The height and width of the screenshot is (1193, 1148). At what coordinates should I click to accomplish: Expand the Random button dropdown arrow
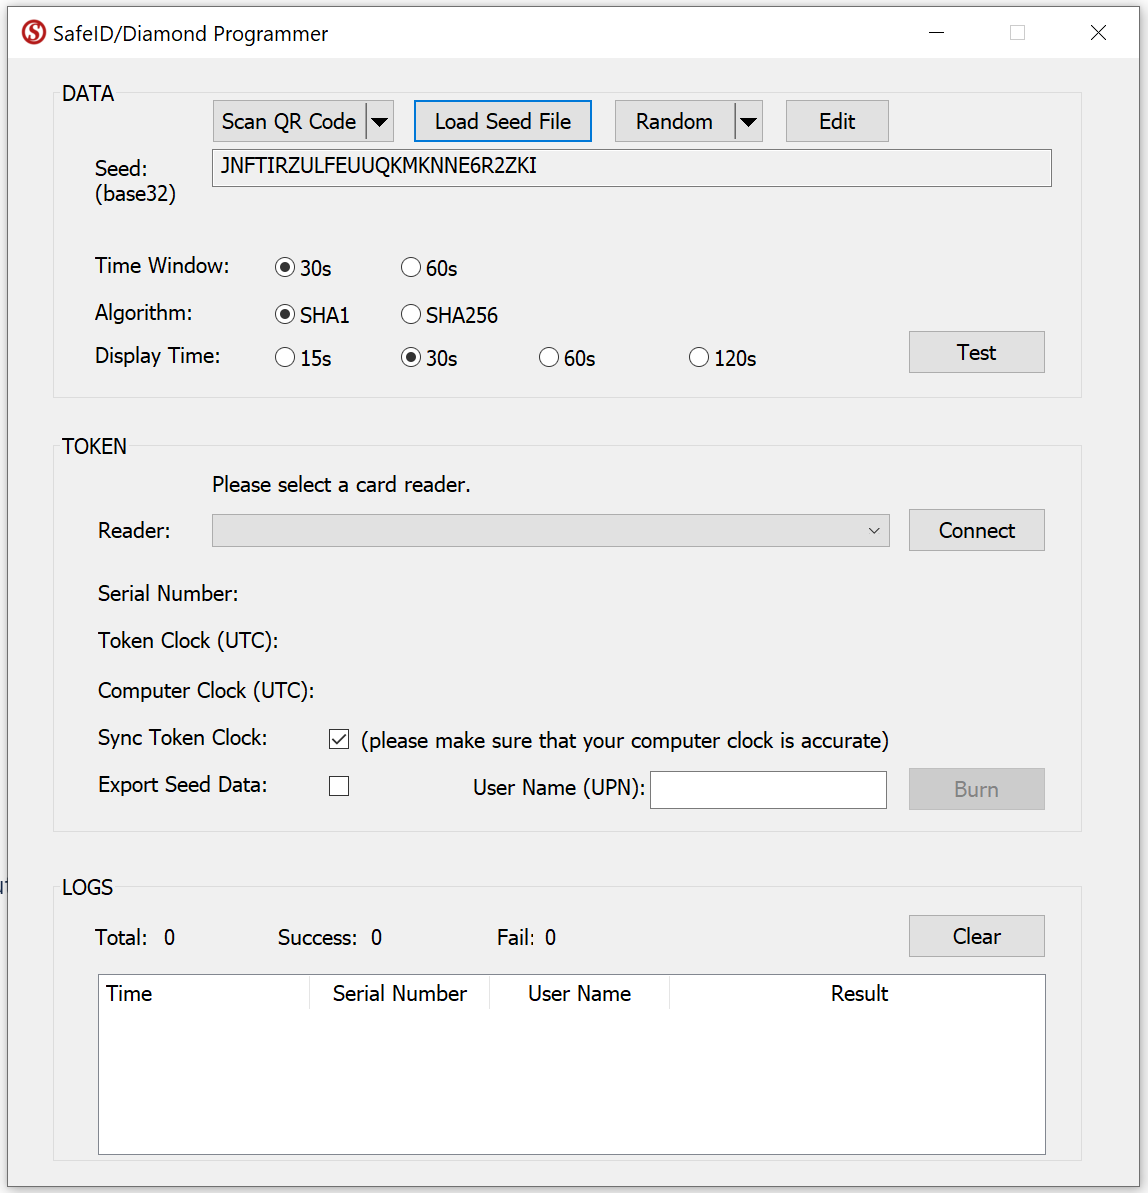pos(748,122)
